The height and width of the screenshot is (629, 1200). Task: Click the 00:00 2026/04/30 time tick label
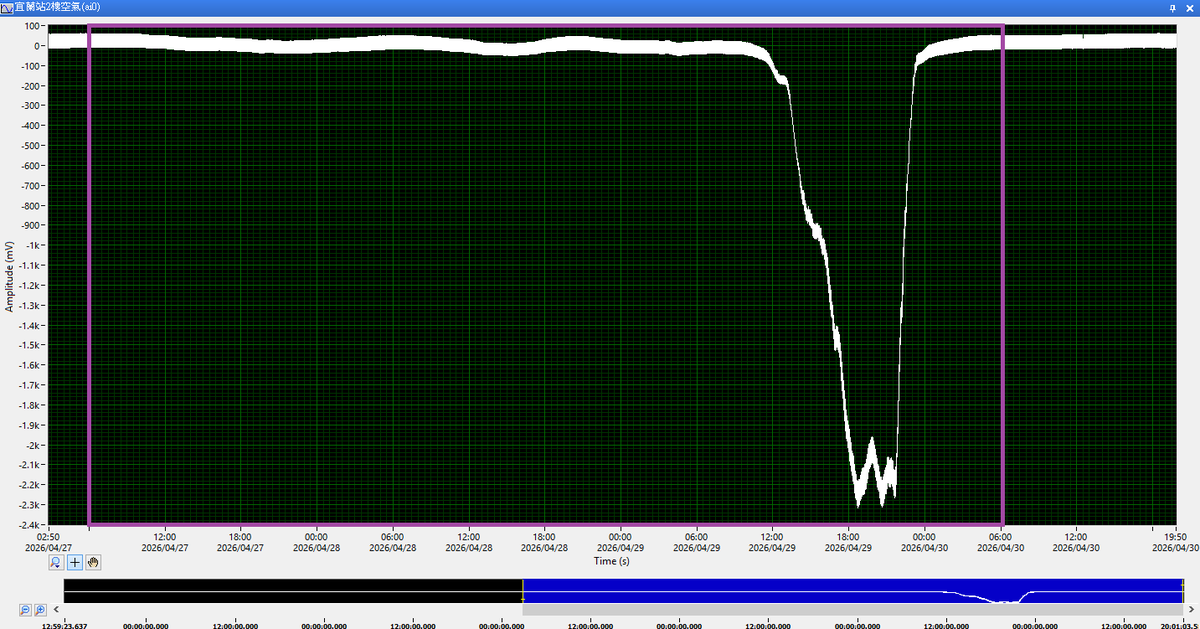click(x=924, y=541)
